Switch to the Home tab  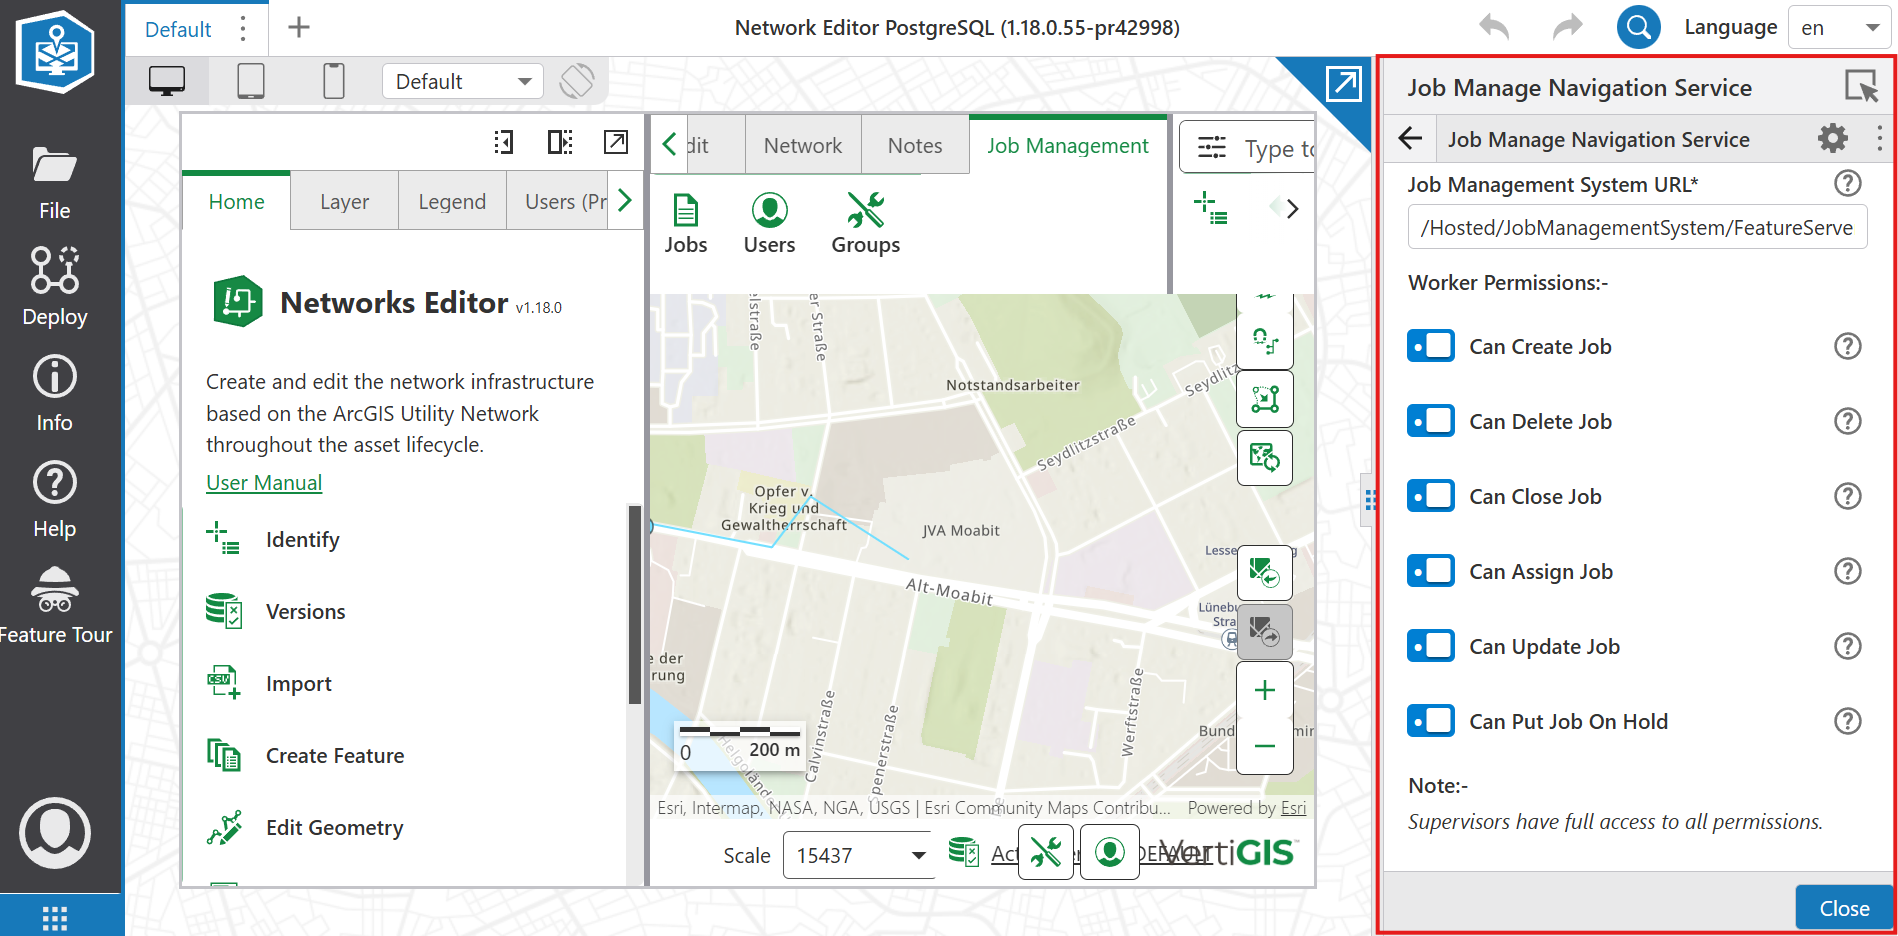[x=237, y=201]
